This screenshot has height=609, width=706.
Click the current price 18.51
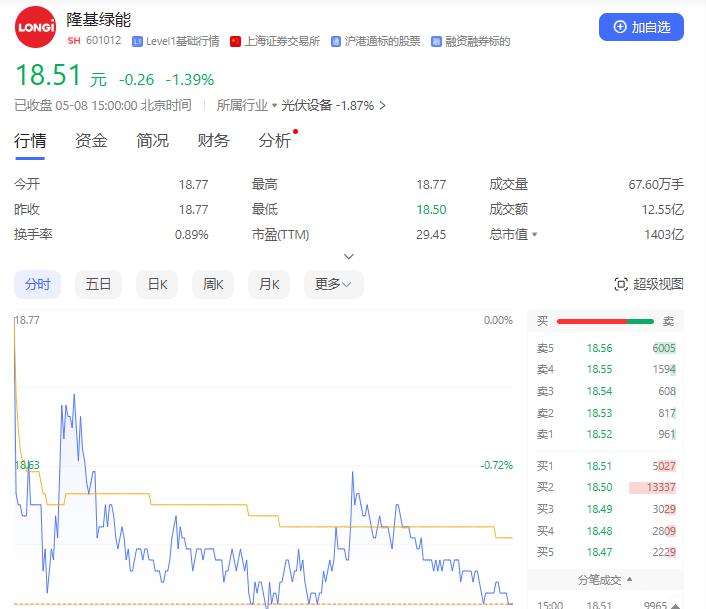[x=48, y=75]
